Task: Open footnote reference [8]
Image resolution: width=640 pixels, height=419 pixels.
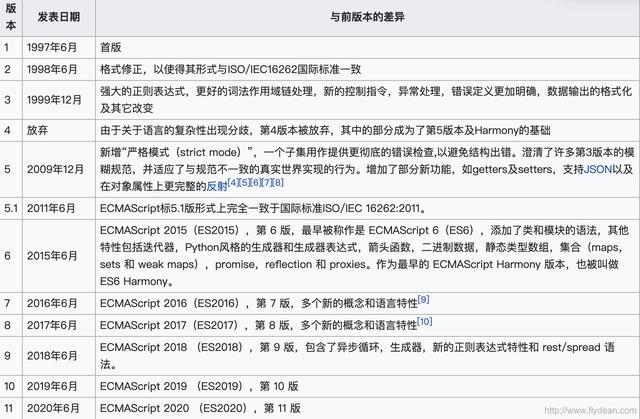Action: pyautogui.click(x=278, y=182)
